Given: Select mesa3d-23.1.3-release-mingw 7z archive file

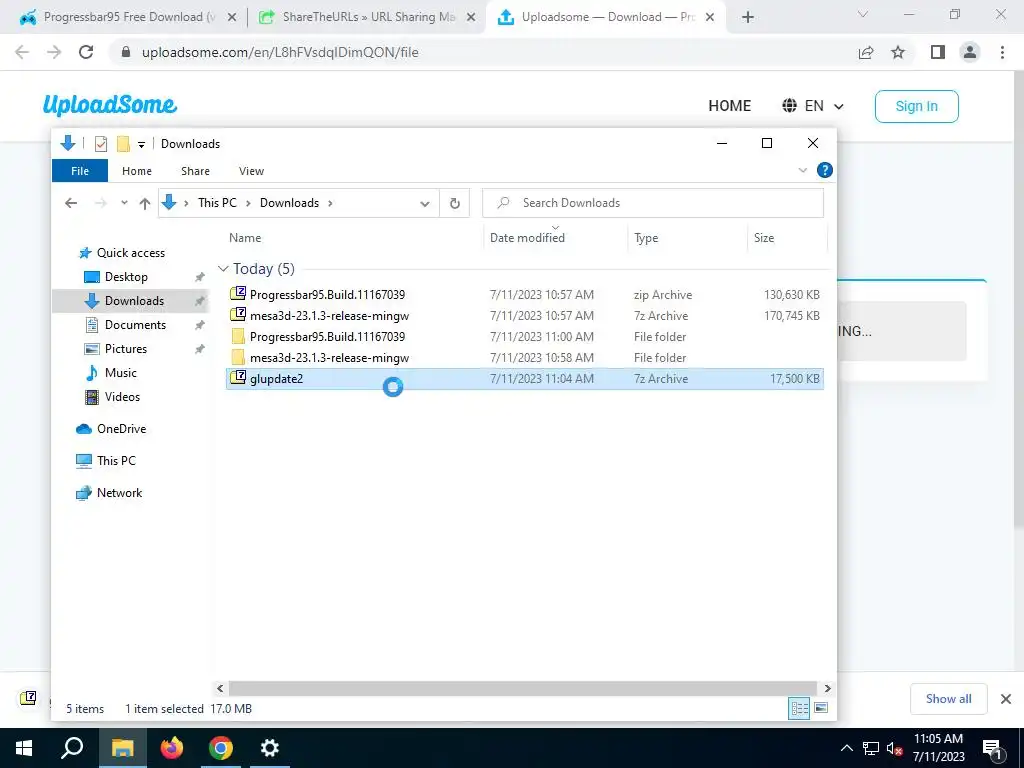Looking at the screenshot, I should [x=525, y=315].
